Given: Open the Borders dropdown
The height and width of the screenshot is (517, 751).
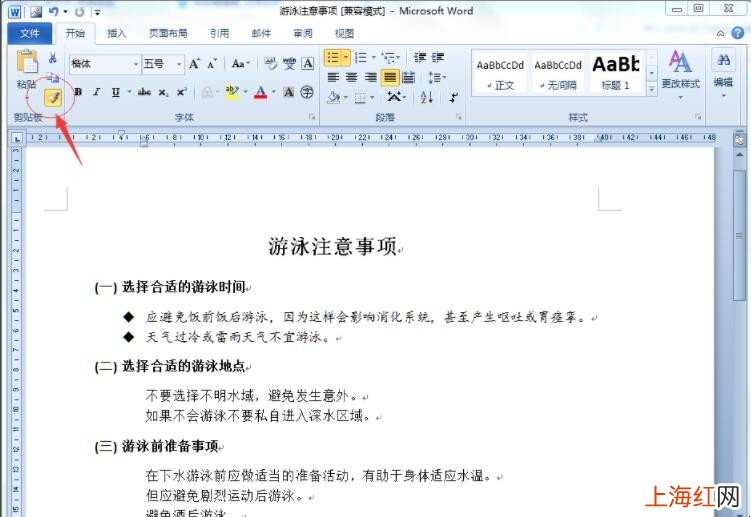Looking at the screenshot, I should click(x=372, y=98).
